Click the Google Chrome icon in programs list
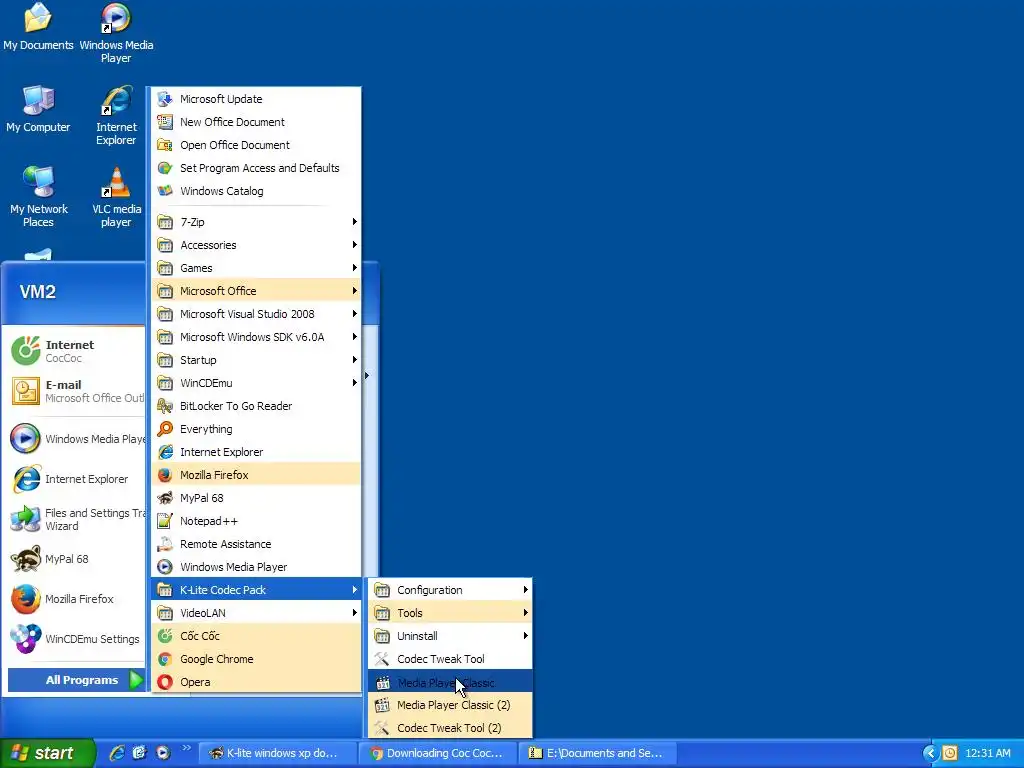The height and width of the screenshot is (768, 1024). (165, 659)
